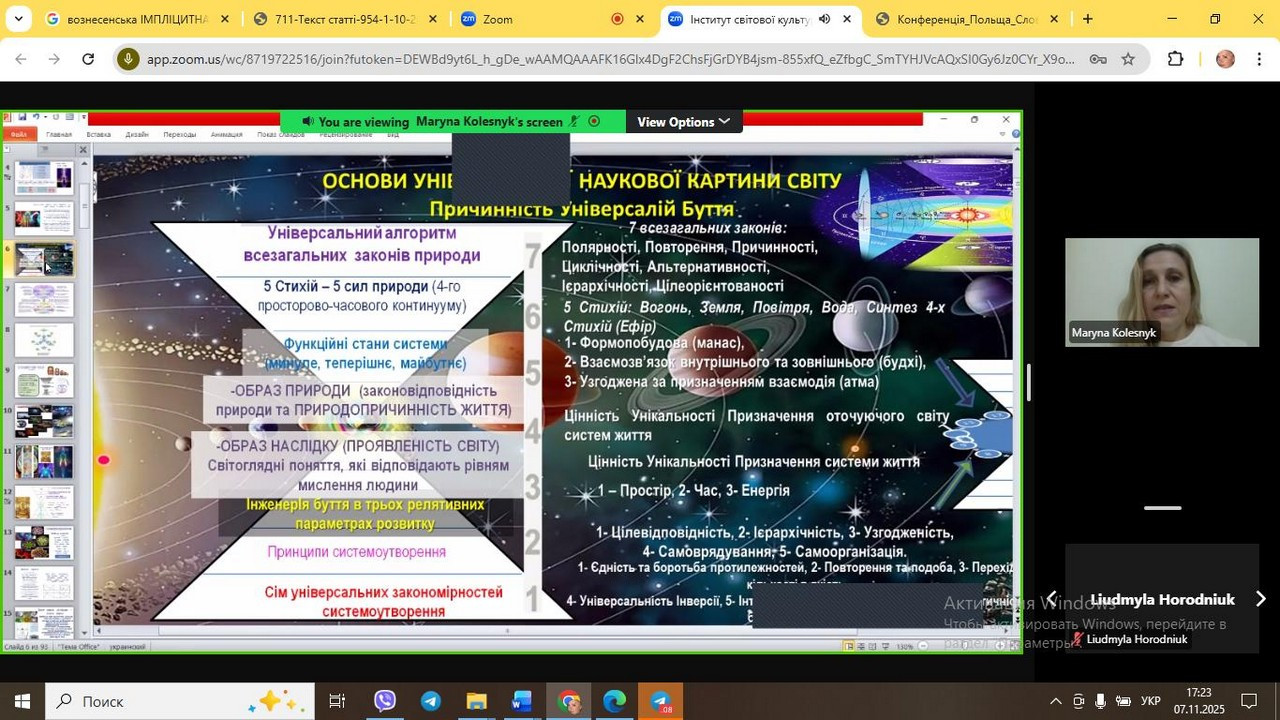
Task: Mute audio on the 'Інститут світової культури' tab
Action: click(824, 19)
